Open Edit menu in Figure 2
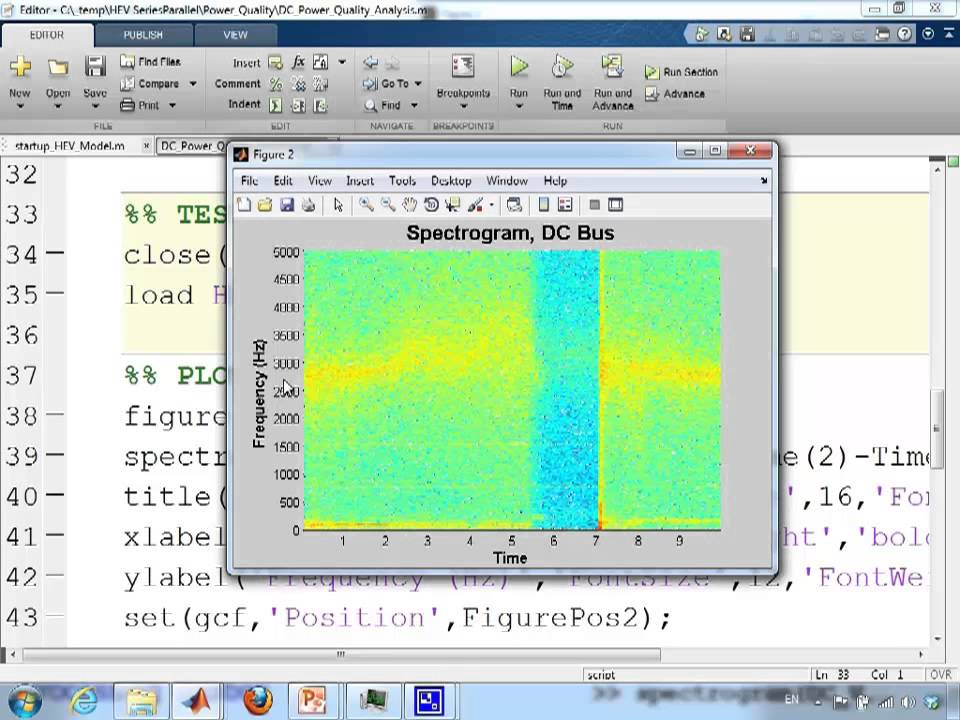The height and width of the screenshot is (720, 960). tap(283, 181)
